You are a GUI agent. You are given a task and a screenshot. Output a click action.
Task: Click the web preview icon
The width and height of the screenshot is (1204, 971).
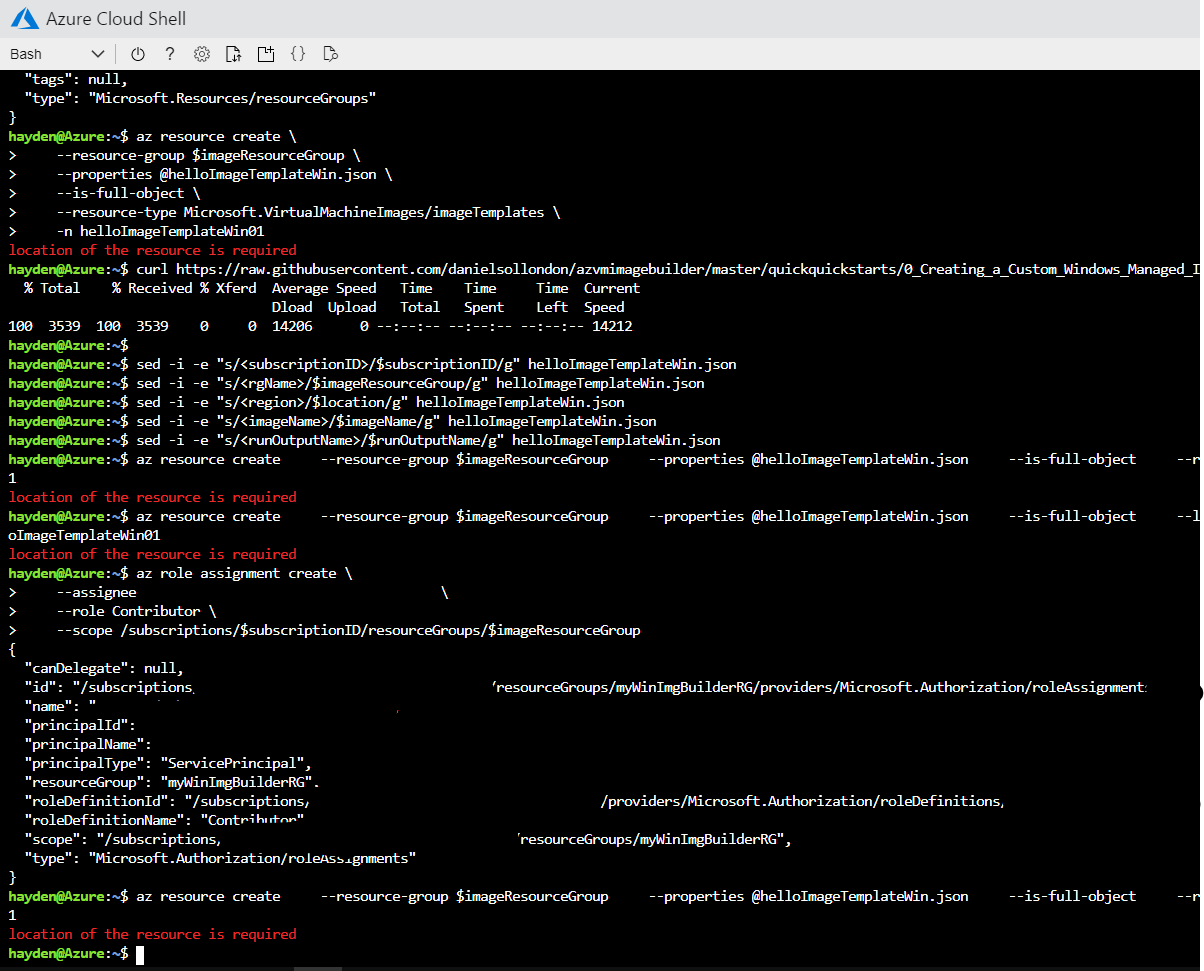click(331, 54)
